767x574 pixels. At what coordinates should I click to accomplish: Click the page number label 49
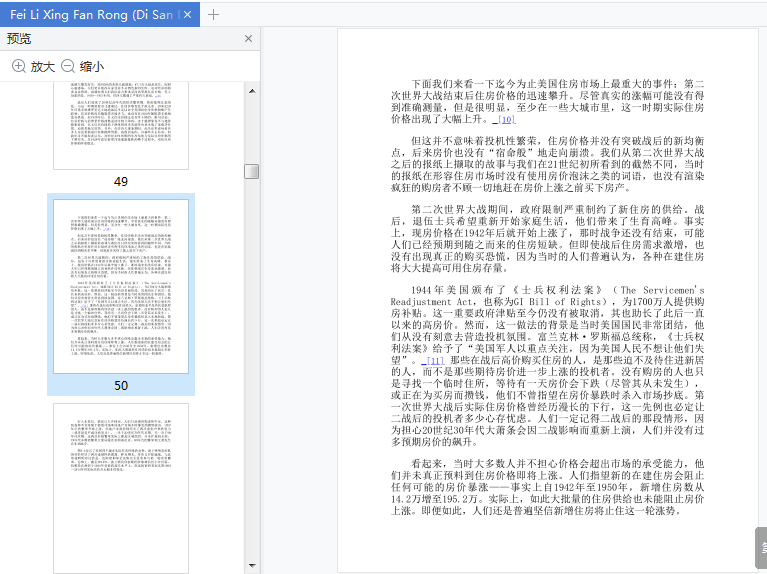click(121, 182)
